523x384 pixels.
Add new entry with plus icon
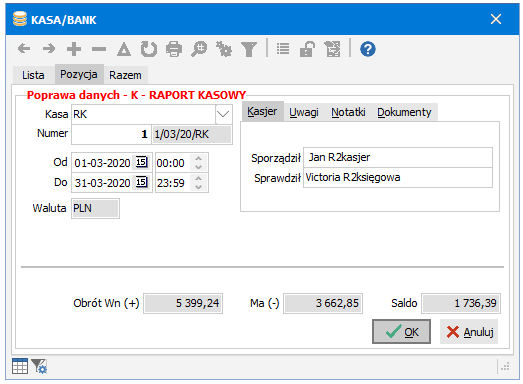click(74, 49)
